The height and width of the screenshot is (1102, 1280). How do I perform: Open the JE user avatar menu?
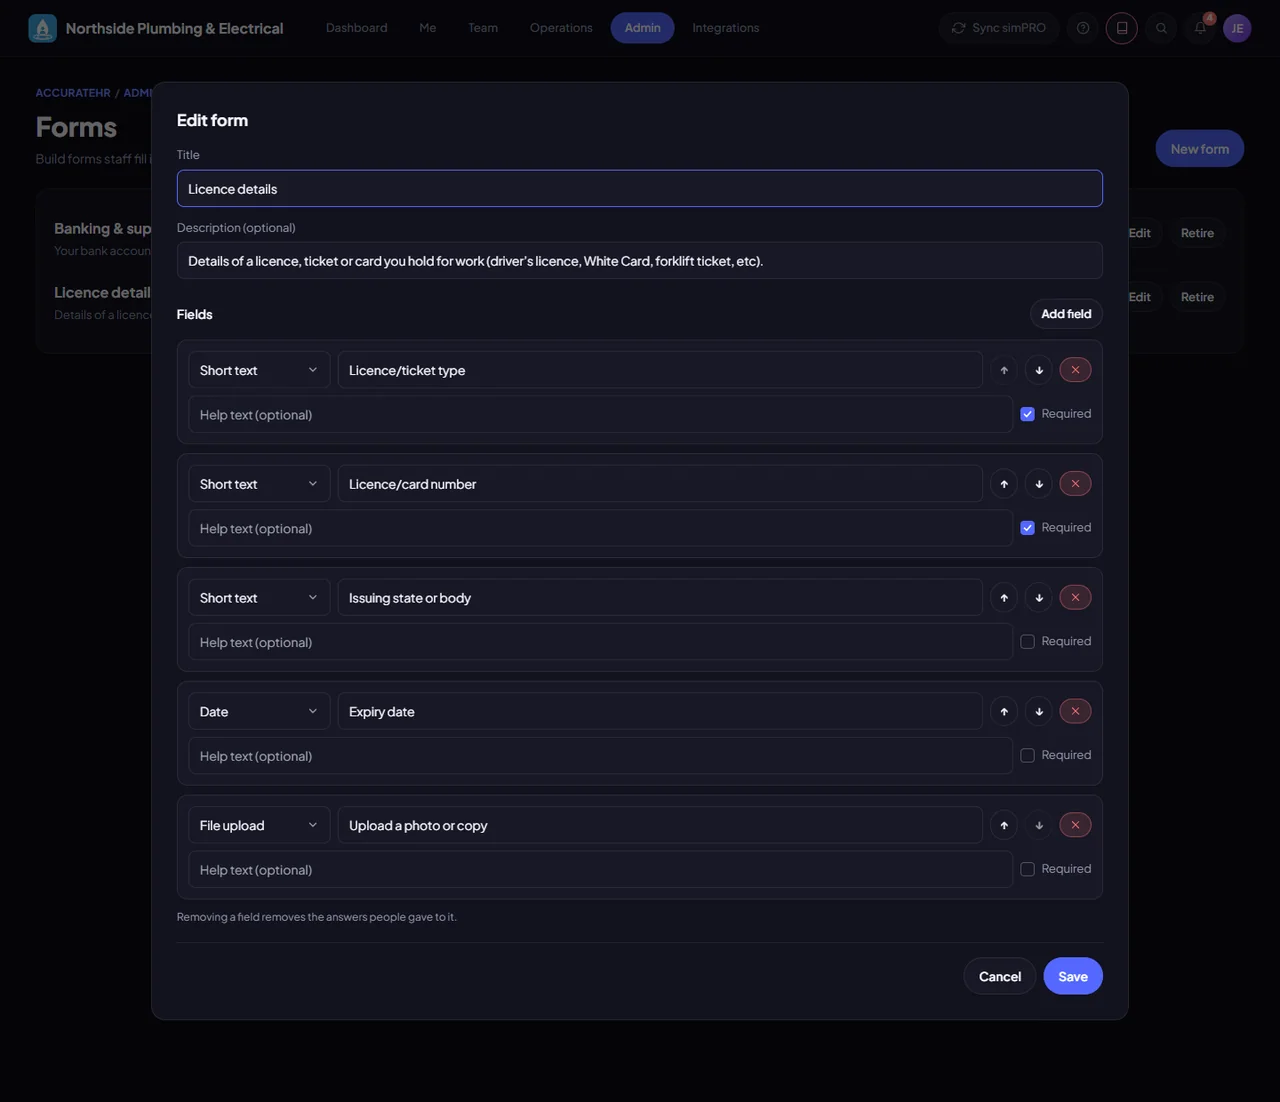pyautogui.click(x=1237, y=28)
